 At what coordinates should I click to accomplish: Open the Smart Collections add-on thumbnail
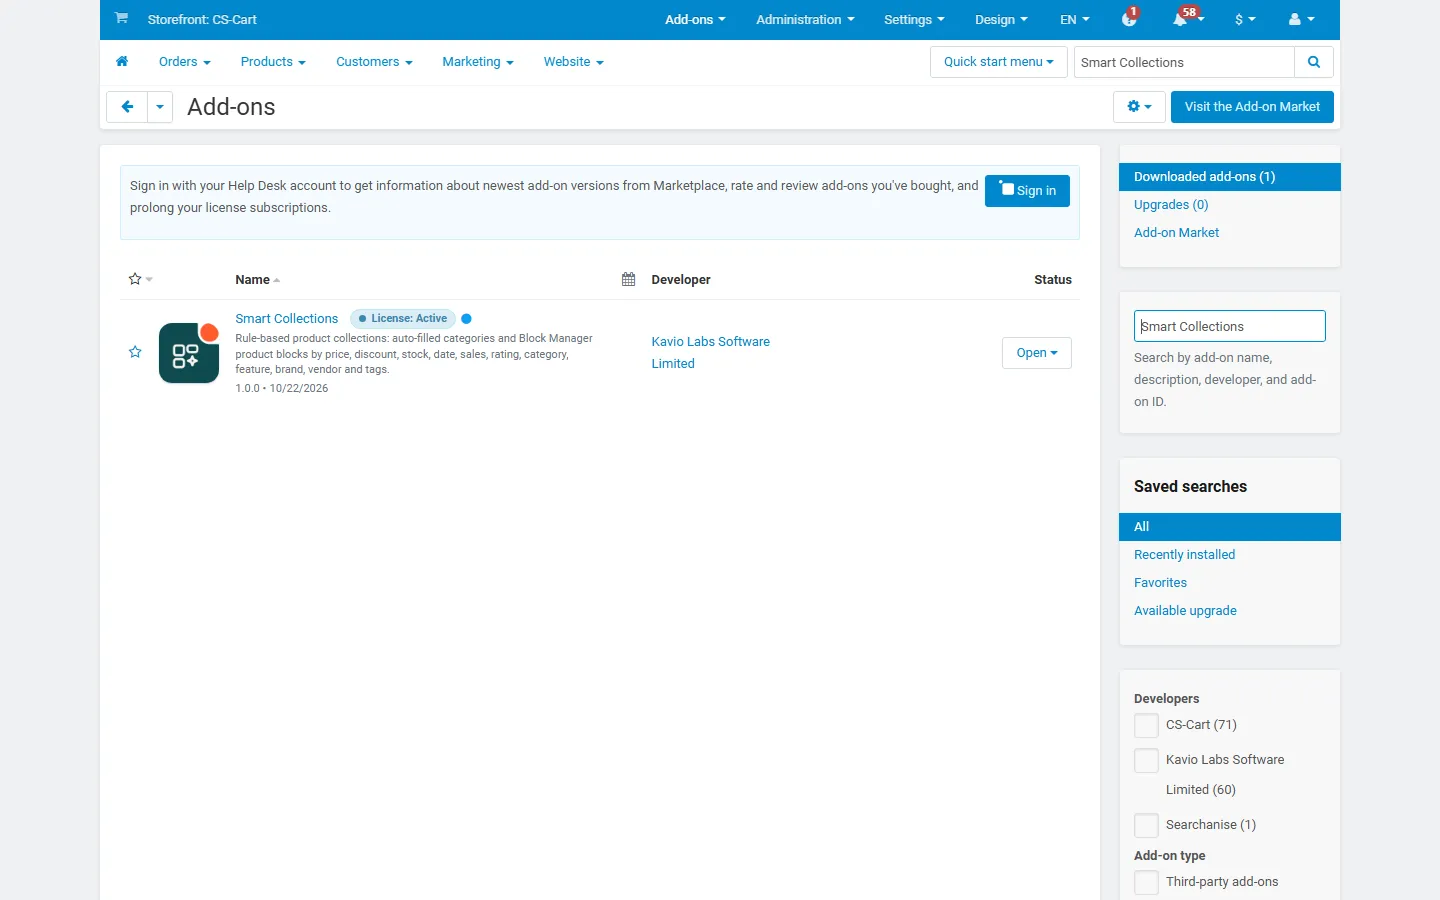click(189, 353)
